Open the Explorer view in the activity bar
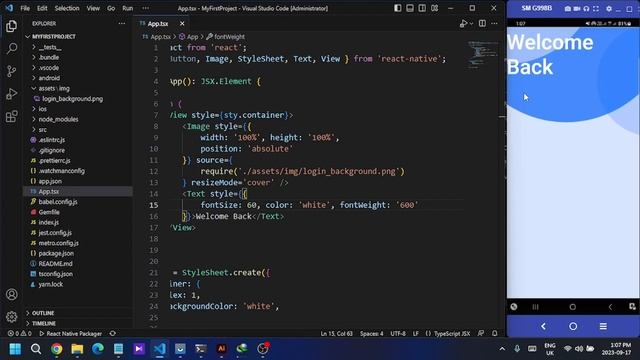The height and width of the screenshot is (360, 640). tap(11, 26)
